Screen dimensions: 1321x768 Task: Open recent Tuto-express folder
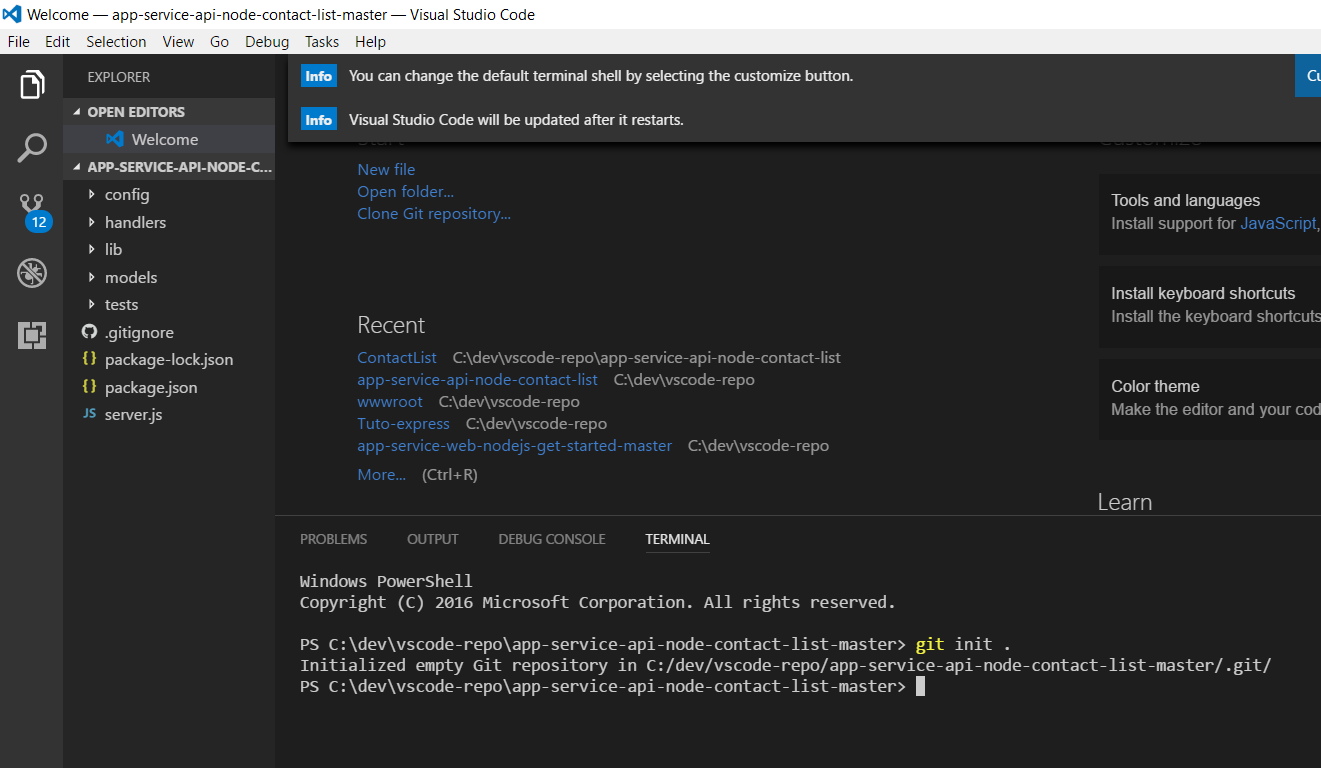point(403,424)
